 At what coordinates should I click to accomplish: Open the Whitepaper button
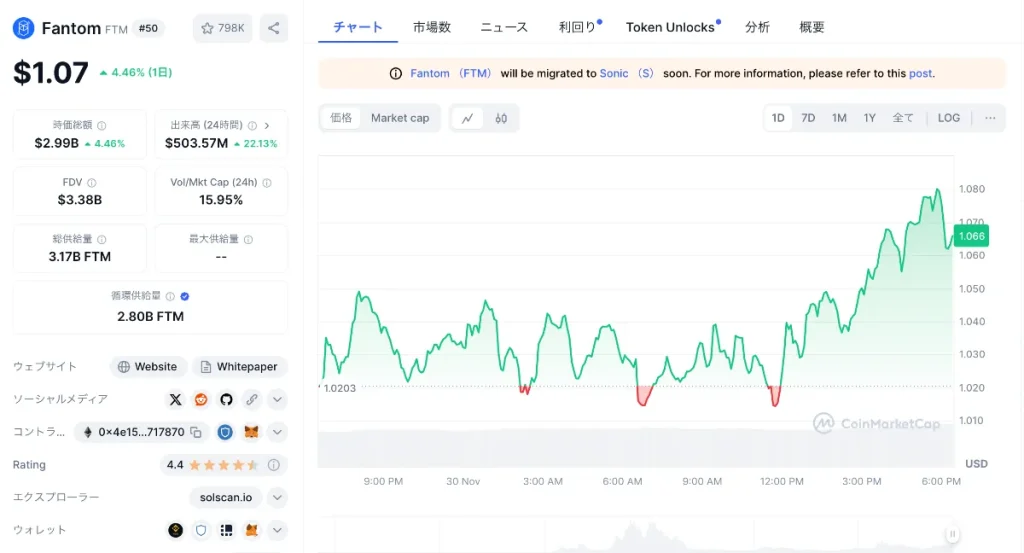pos(239,367)
